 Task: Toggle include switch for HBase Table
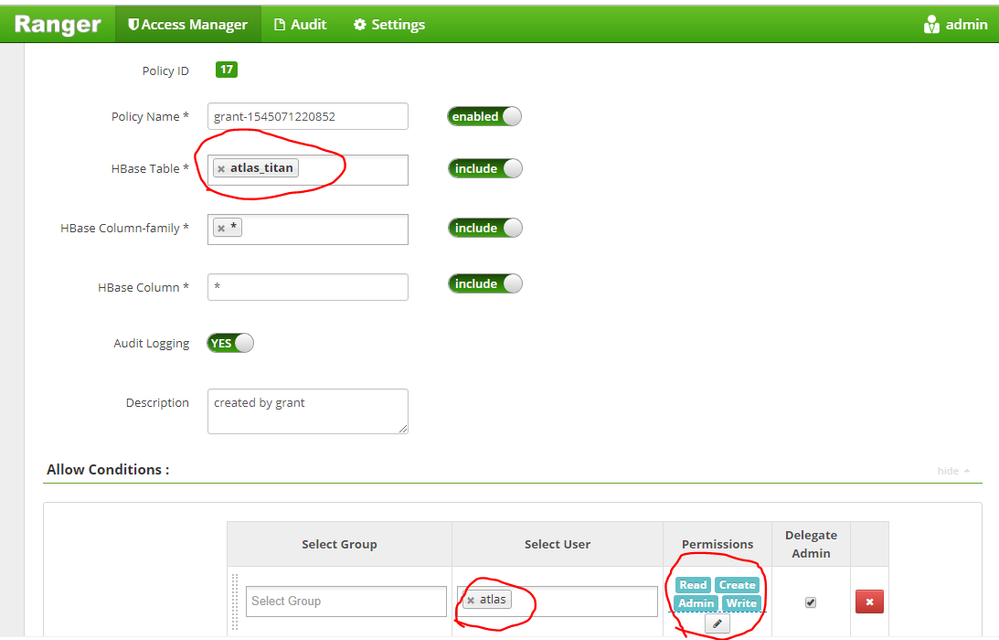tap(485, 169)
